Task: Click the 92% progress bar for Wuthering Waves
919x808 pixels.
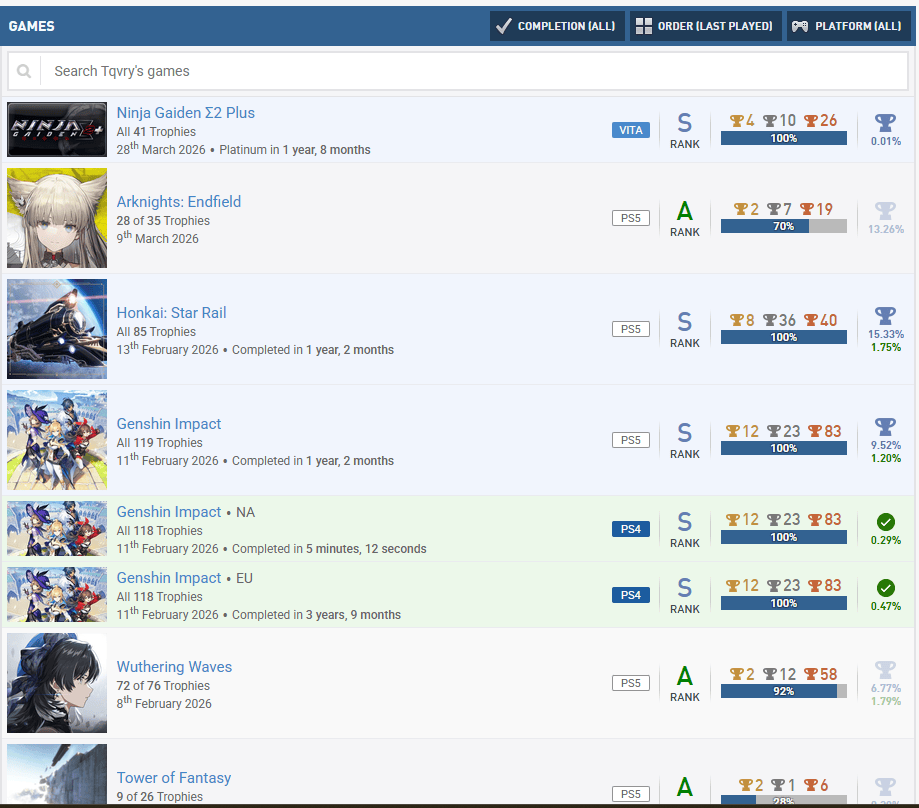Action: coord(783,691)
